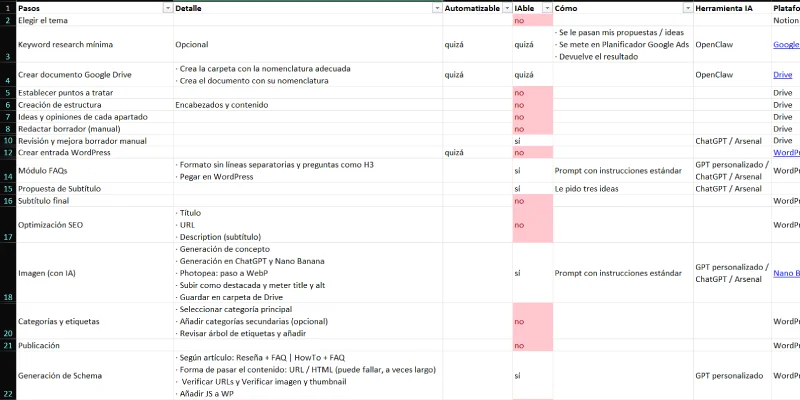The image size is (800, 400).
Task: Select the cell 'Categorías y etiquetas'
Action: click(x=95, y=321)
